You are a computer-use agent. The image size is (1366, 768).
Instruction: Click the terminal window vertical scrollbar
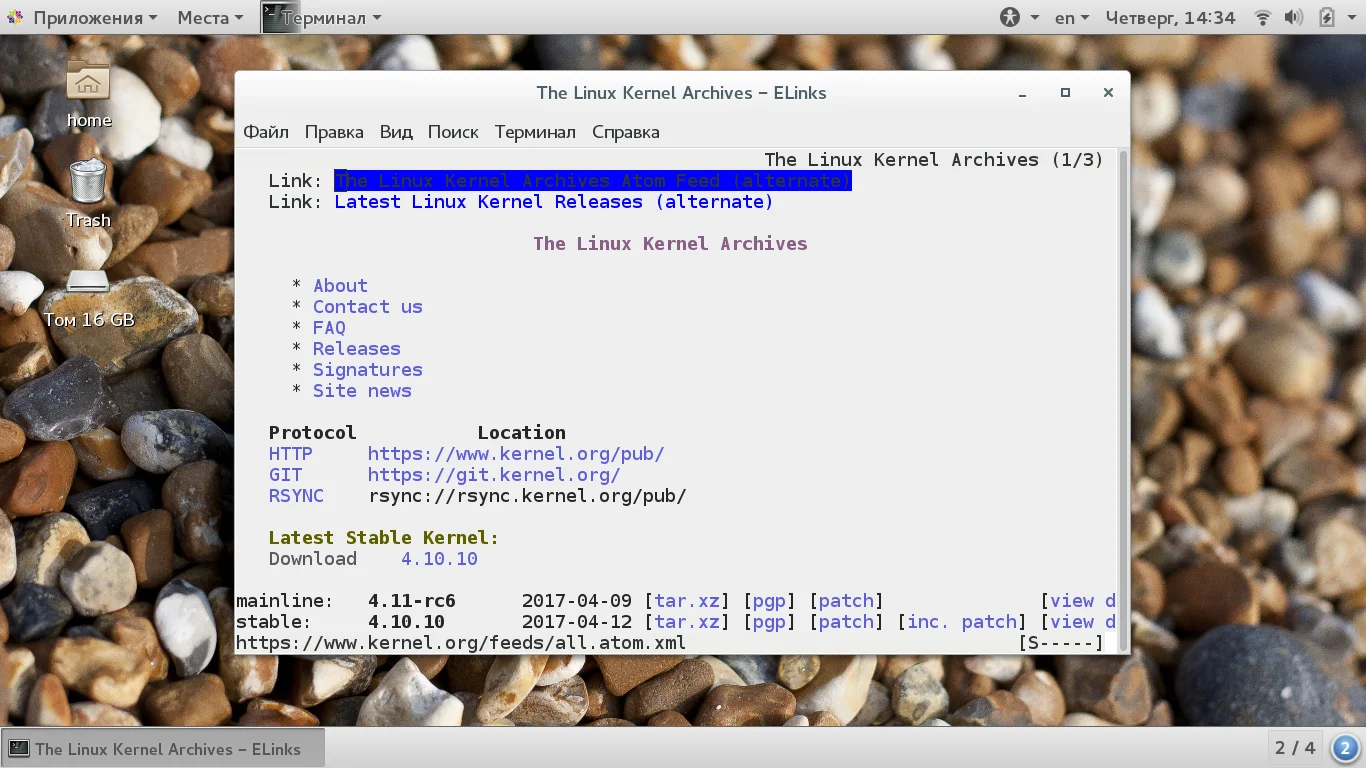click(1123, 400)
